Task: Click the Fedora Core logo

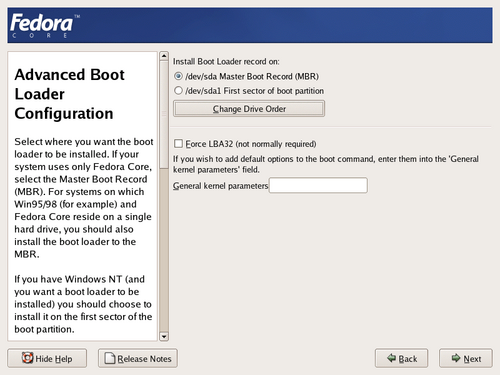Action: coord(45,26)
